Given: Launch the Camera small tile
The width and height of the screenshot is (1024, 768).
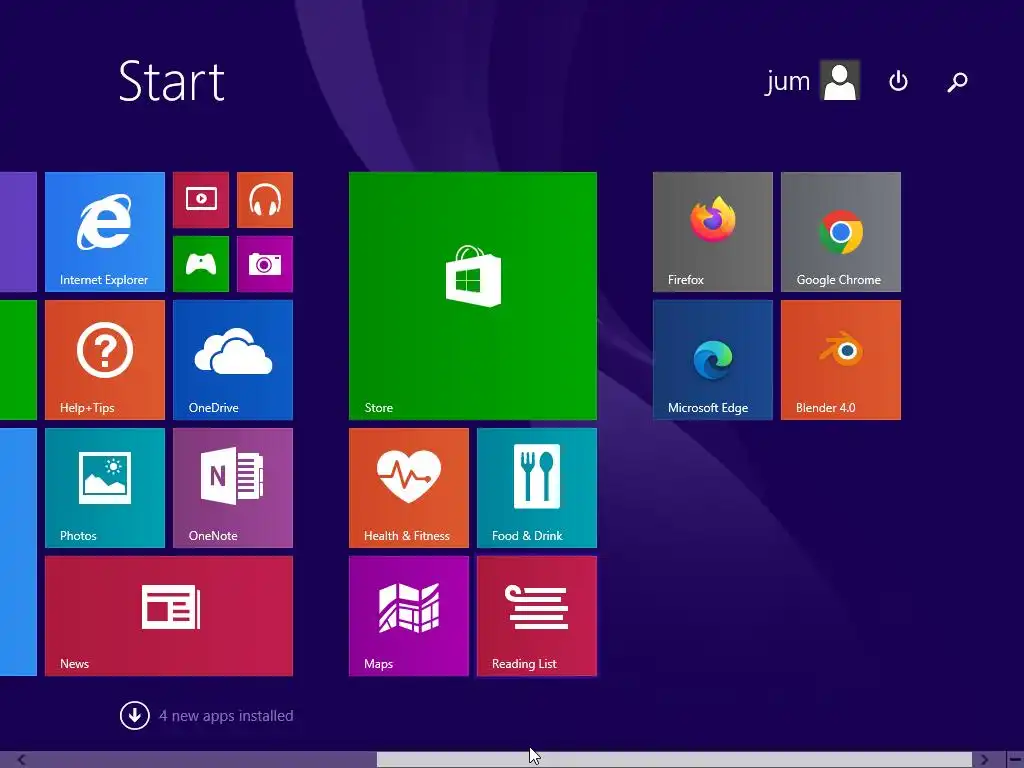Looking at the screenshot, I should tap(265, 264).
